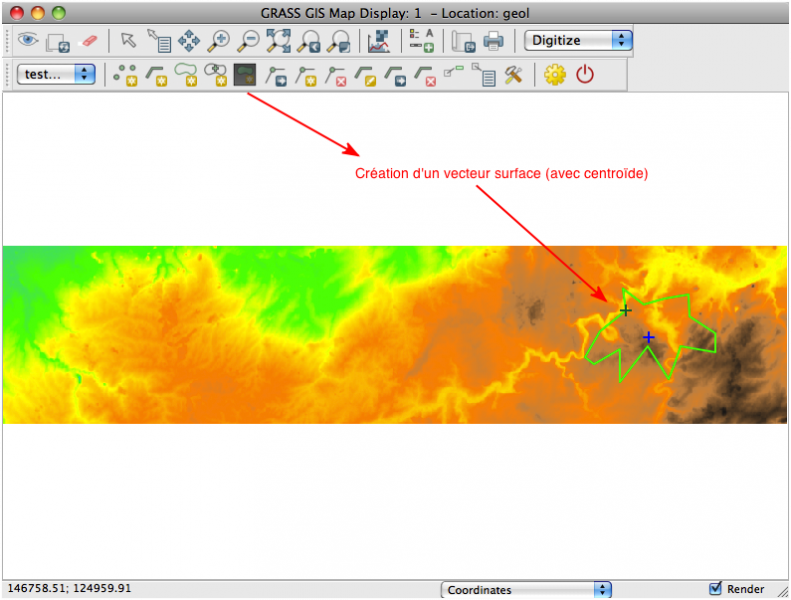Click the zoom in magnifier
Image resolution: width=791 pixels, height=600 pixels.
[218, 41]
